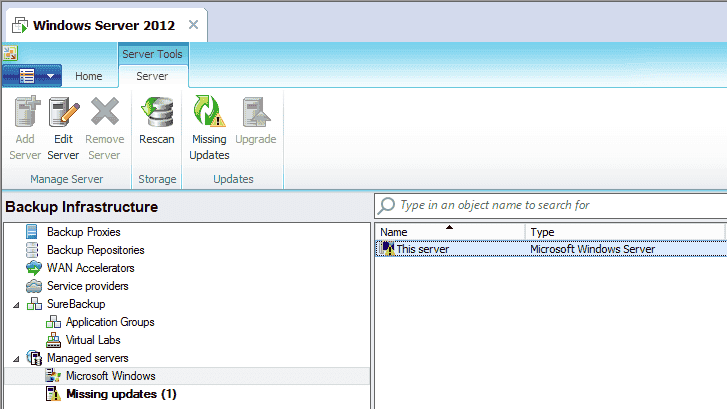Screen dimensions: 727x409
Task: Click the Server Tools contextual tab header
Action: coord(153,54)
